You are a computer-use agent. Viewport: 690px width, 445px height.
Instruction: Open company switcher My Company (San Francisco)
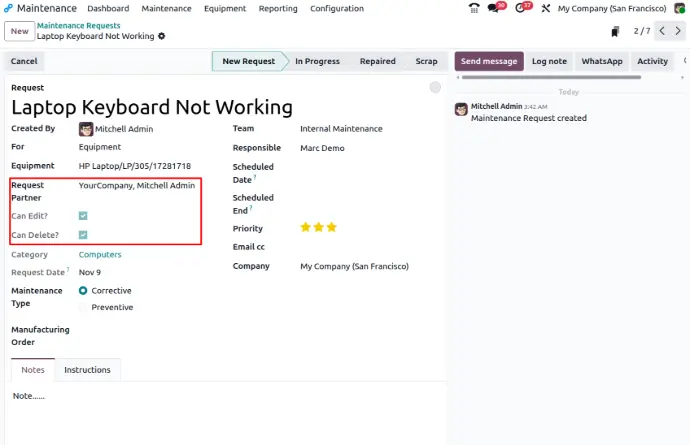coord(611,8)
